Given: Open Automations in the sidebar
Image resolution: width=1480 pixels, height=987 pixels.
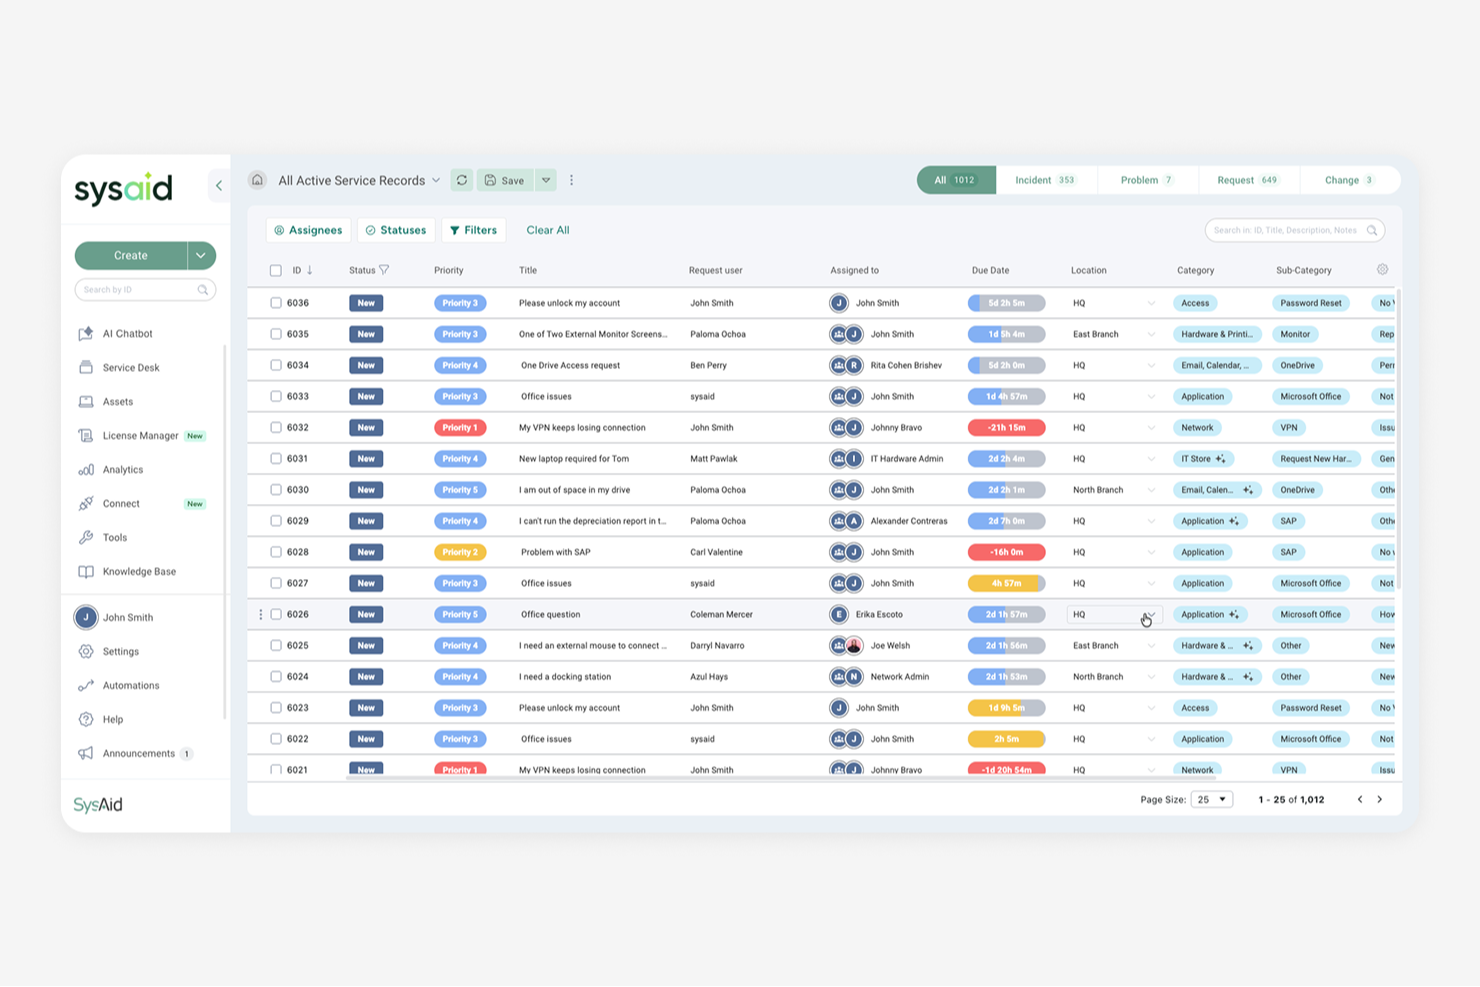Looking at the screenshot, I should point(130,685).
